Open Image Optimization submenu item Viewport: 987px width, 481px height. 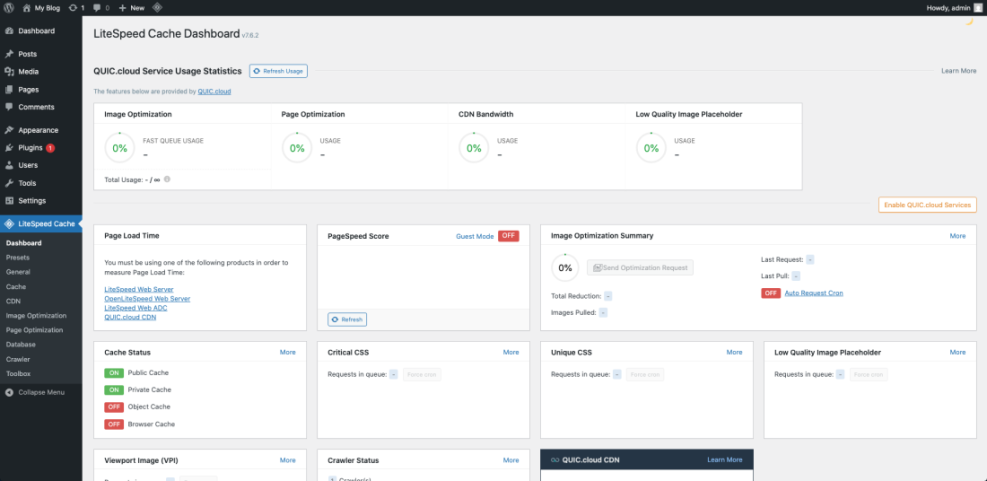36,315
